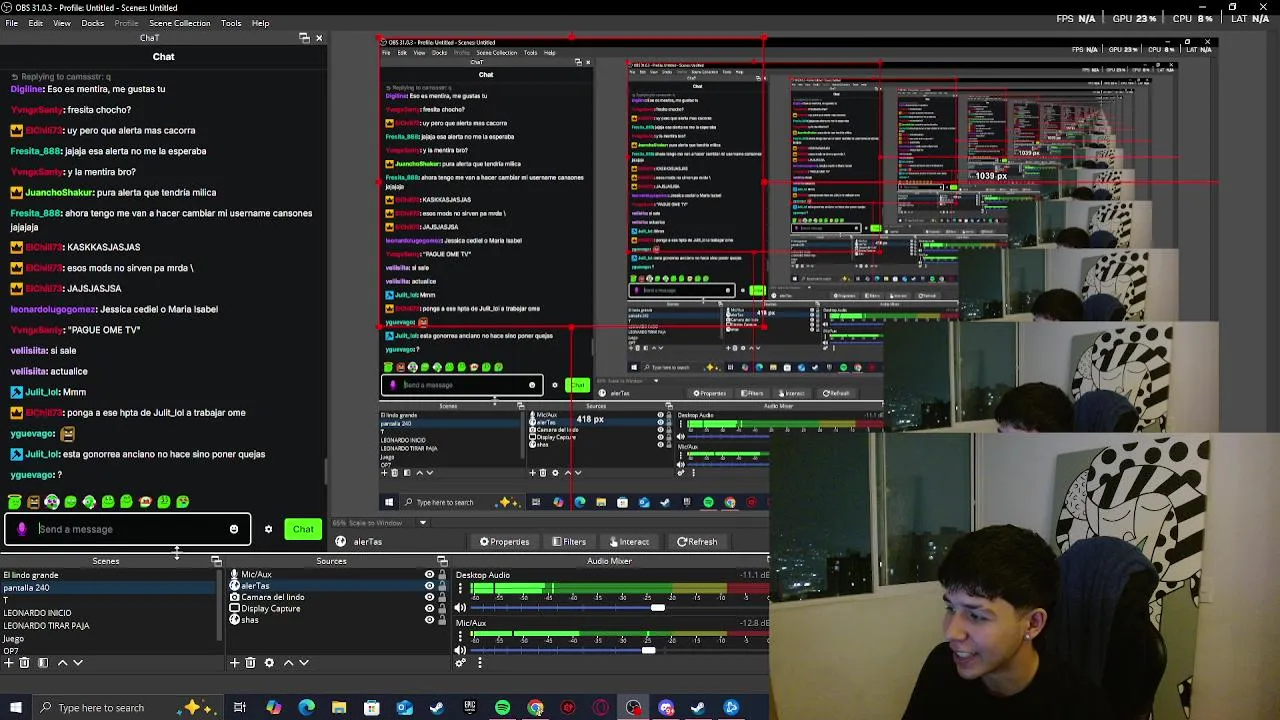Viewport: 1280px width, 720px height.
Task: Lock the Display Capture source
Action: point(442,608)
